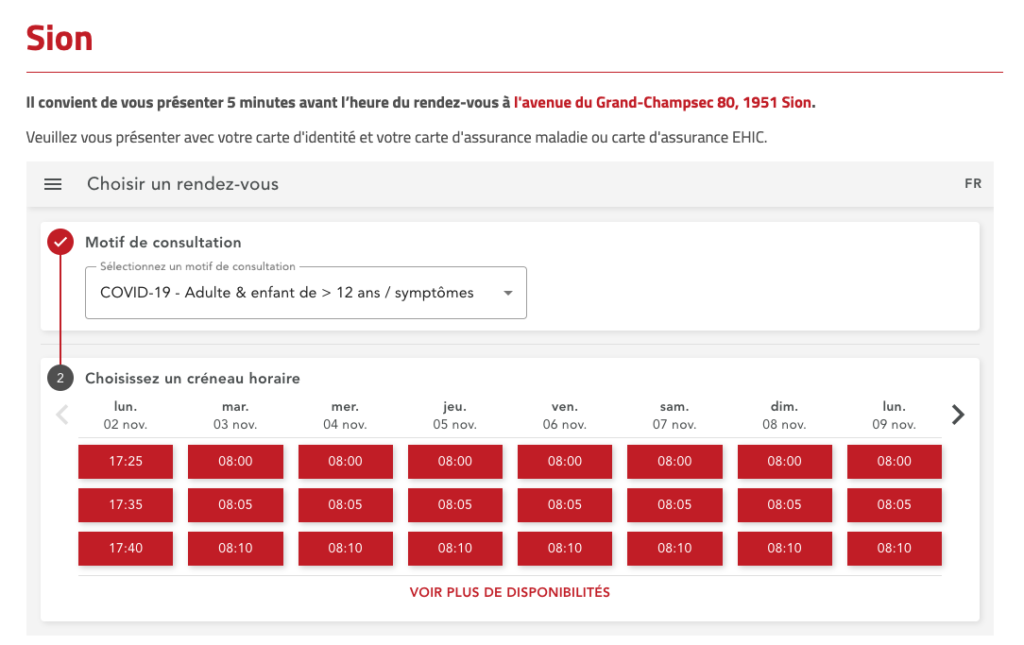This screenshot has height=645, width=1024.
Task: Book 08:00 slot on lun. 09 nov.
Action: (894, 462)
